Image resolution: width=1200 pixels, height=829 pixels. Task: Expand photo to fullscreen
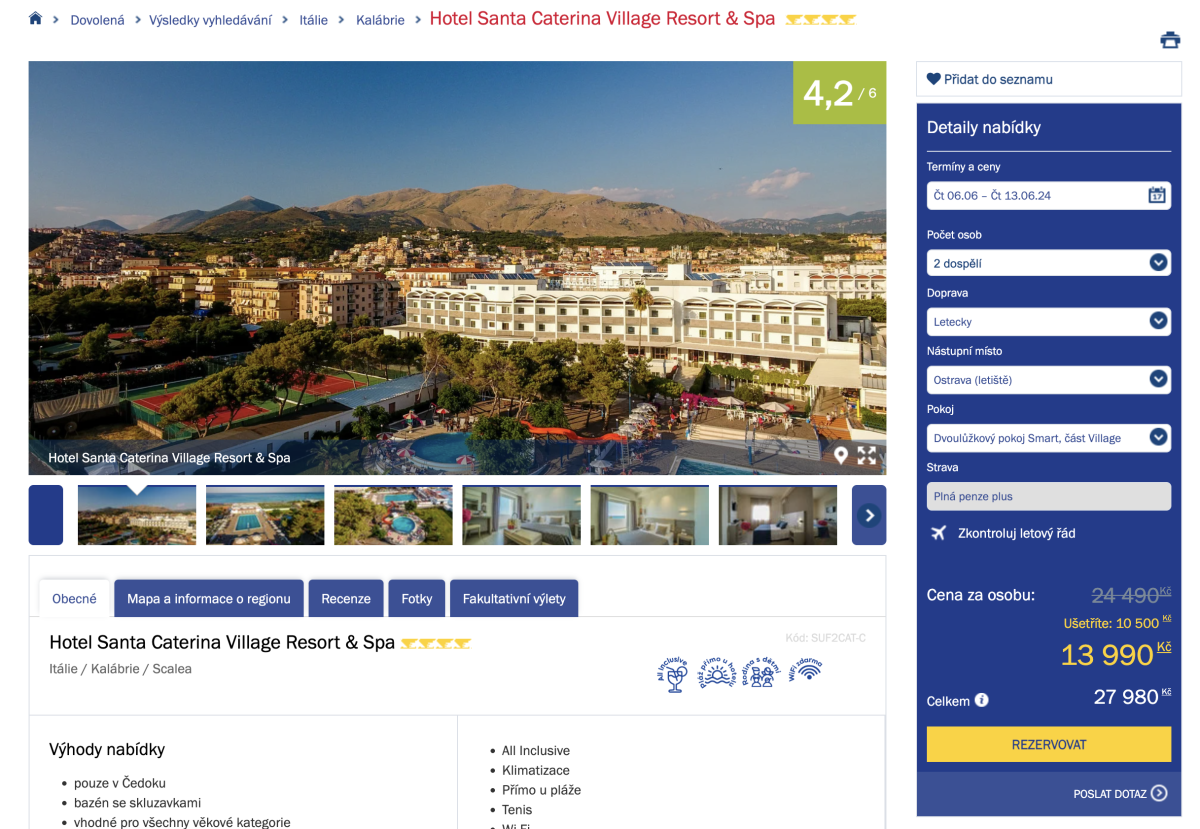(x=867, y=456)
